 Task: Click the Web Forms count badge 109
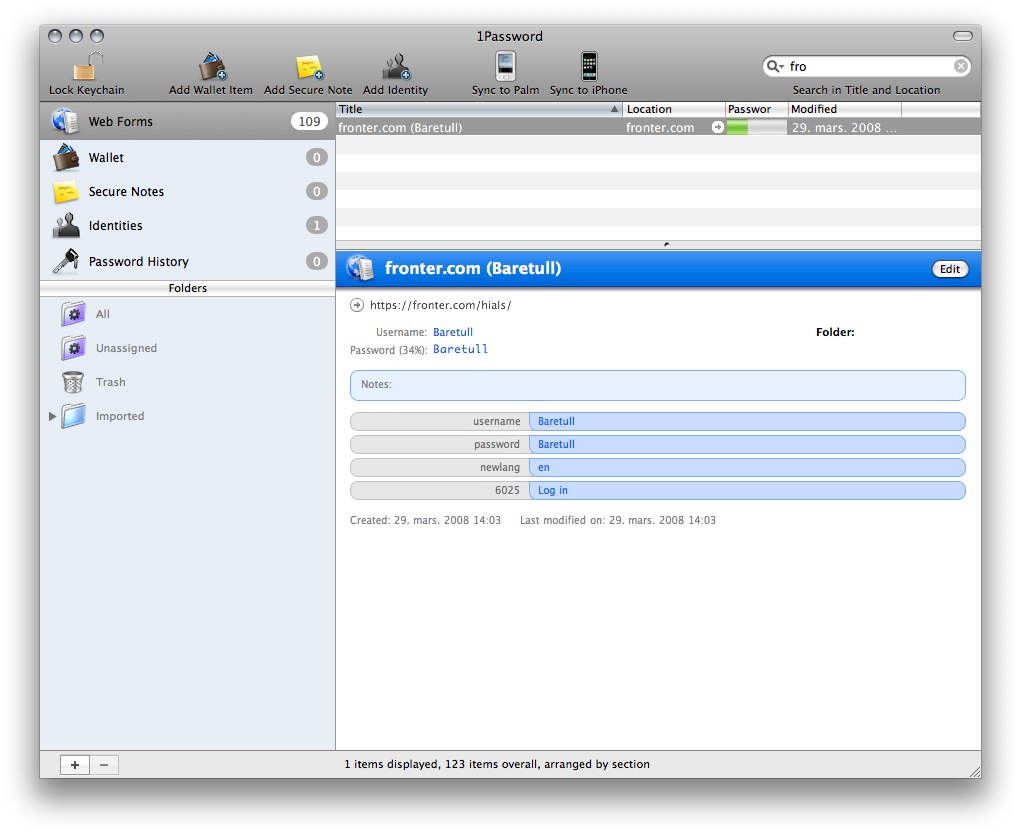(x=309, y=121)
